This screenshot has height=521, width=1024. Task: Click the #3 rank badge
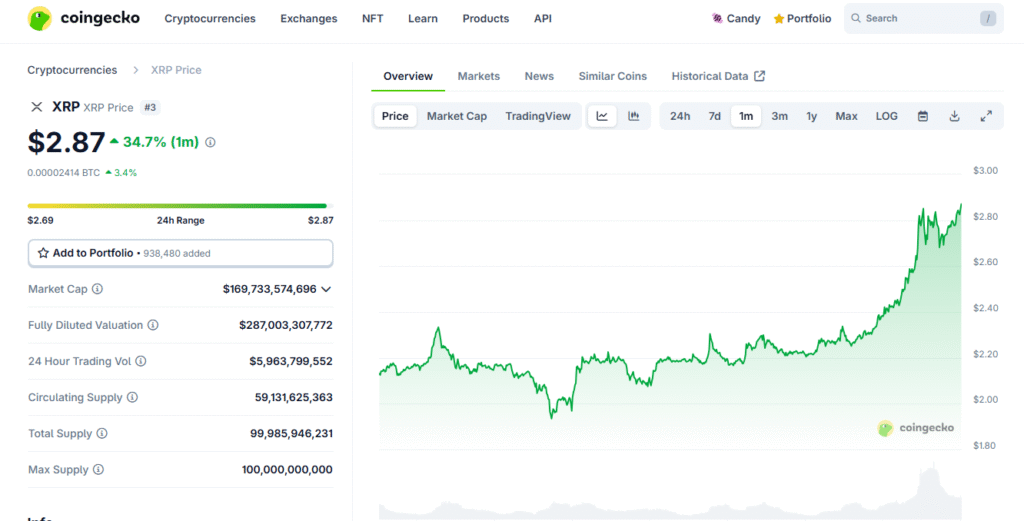pyautogui.click(x=150, y=107)
